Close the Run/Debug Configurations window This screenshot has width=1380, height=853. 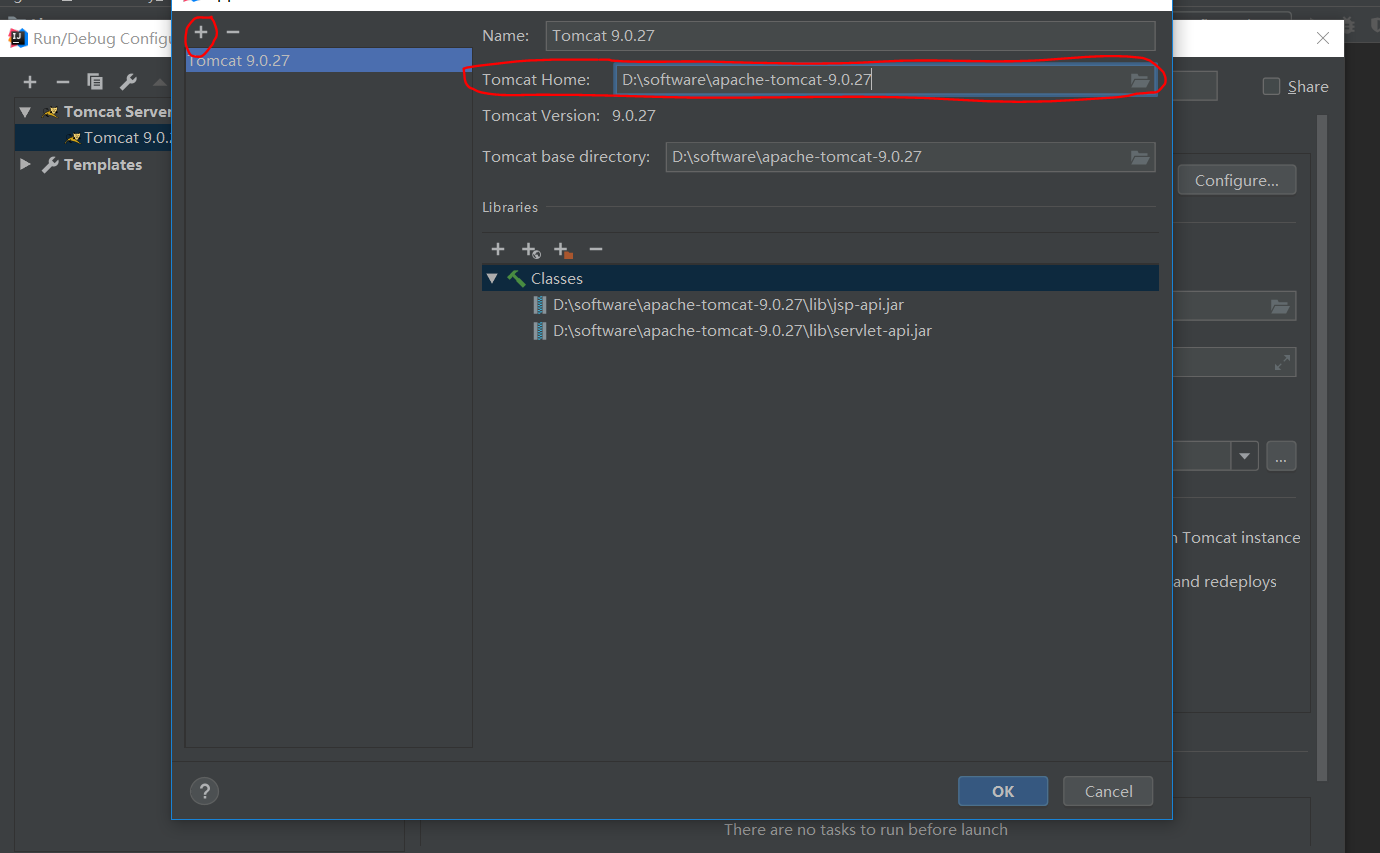coord(1323,39)
